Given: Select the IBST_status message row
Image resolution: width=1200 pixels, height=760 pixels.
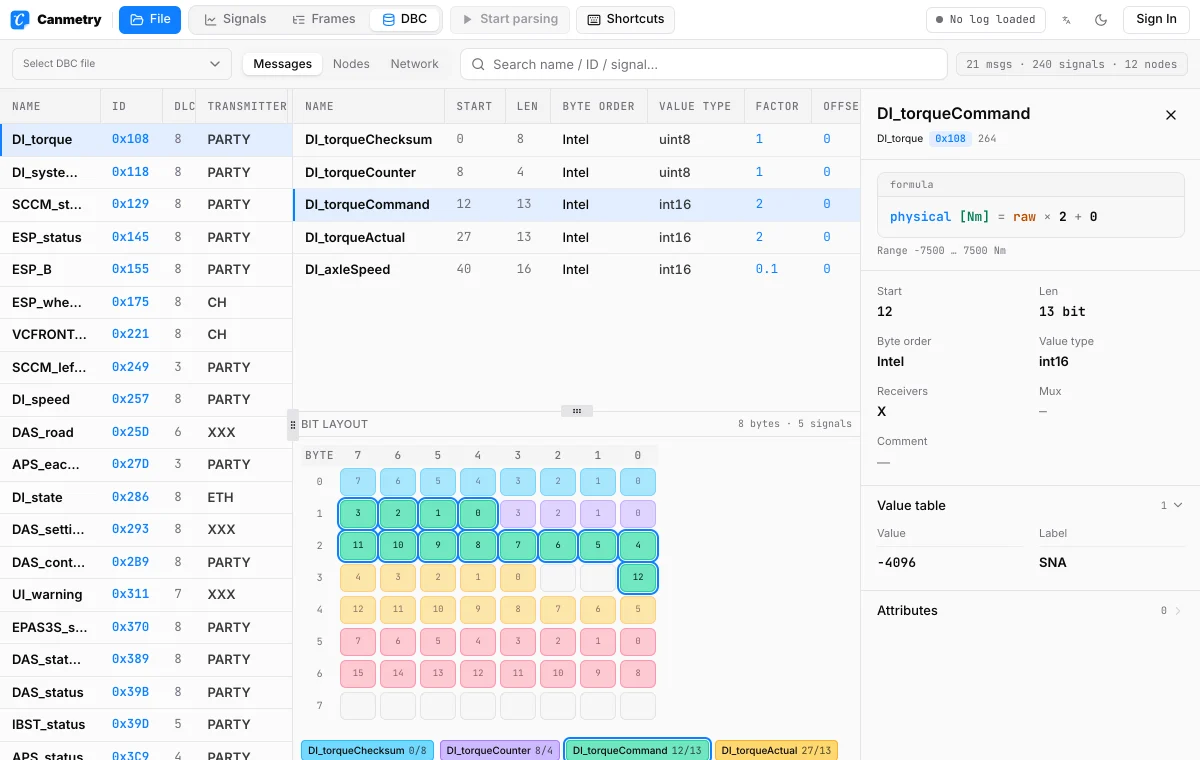Looking at the screenshot, I should click(x=146, y=724).
